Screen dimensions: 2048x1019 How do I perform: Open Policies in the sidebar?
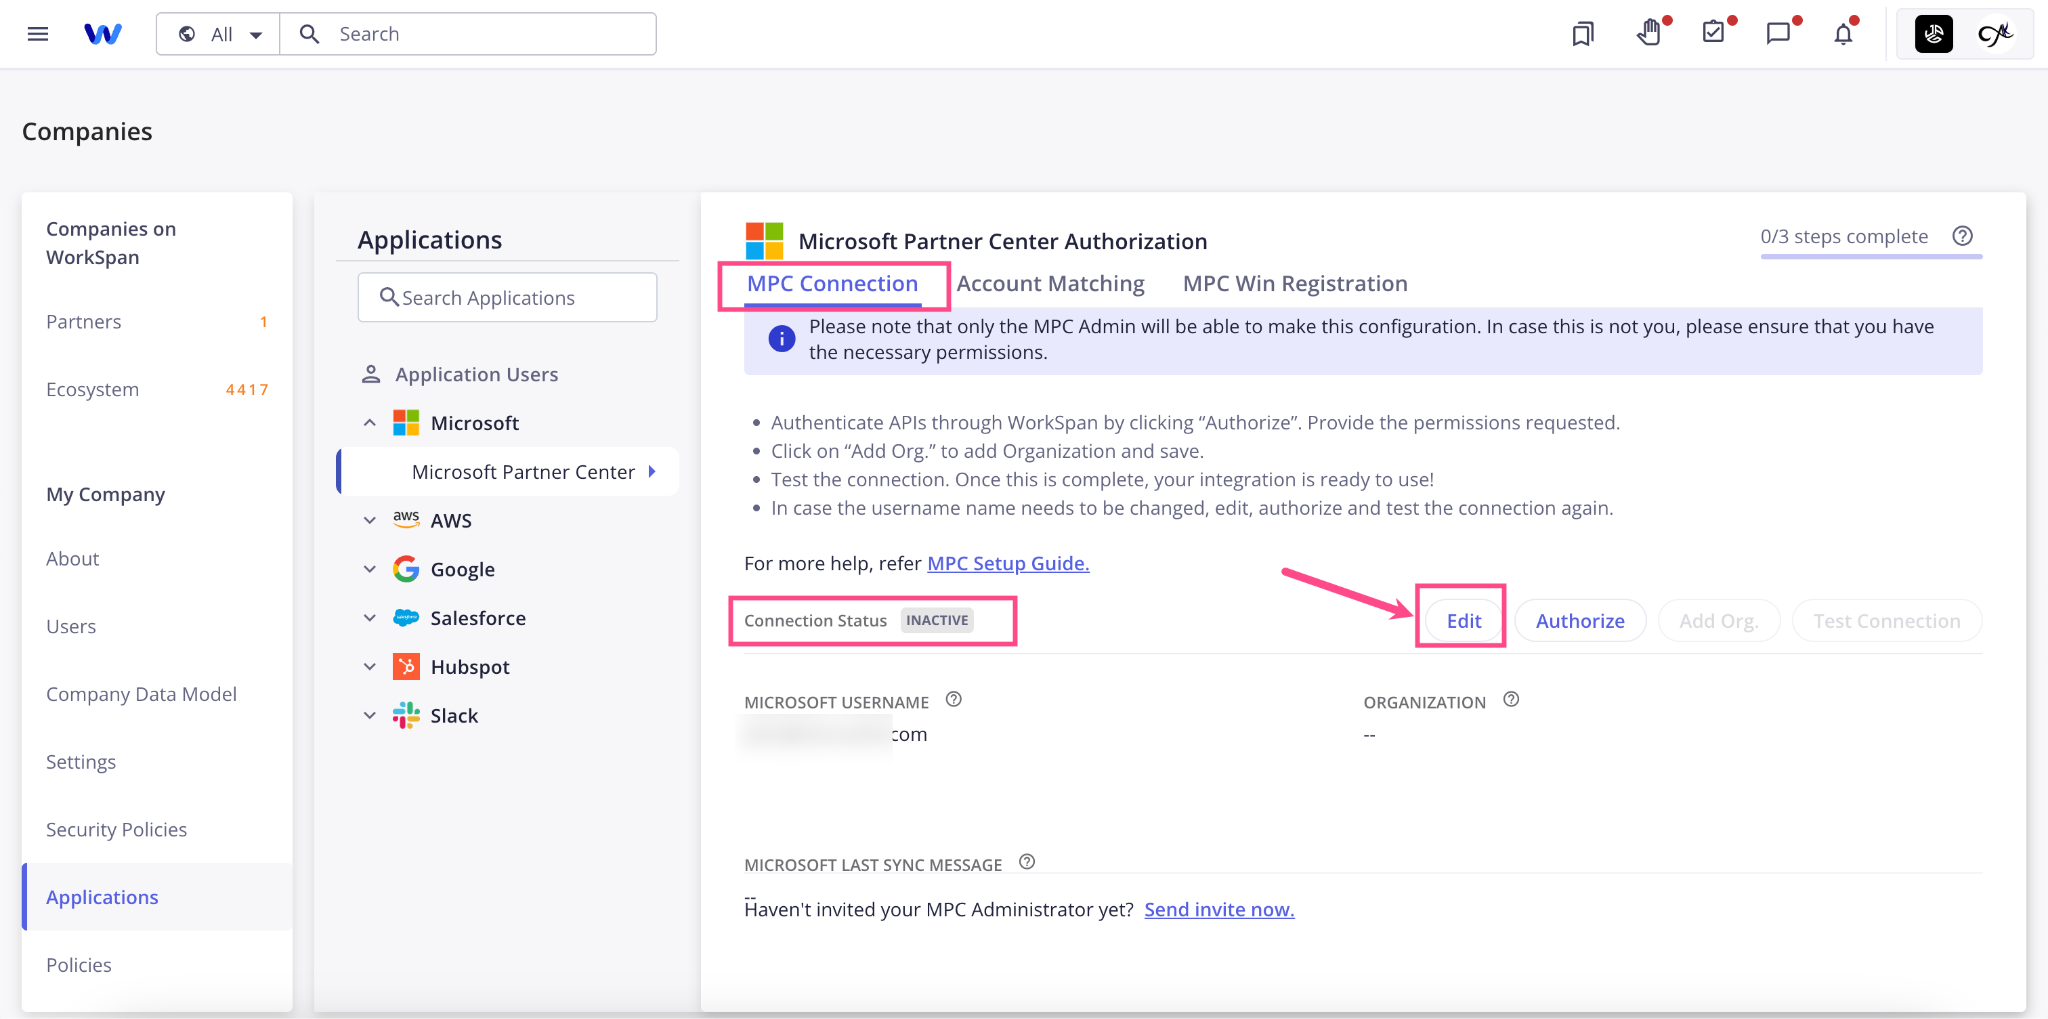(x=79, y=965)
